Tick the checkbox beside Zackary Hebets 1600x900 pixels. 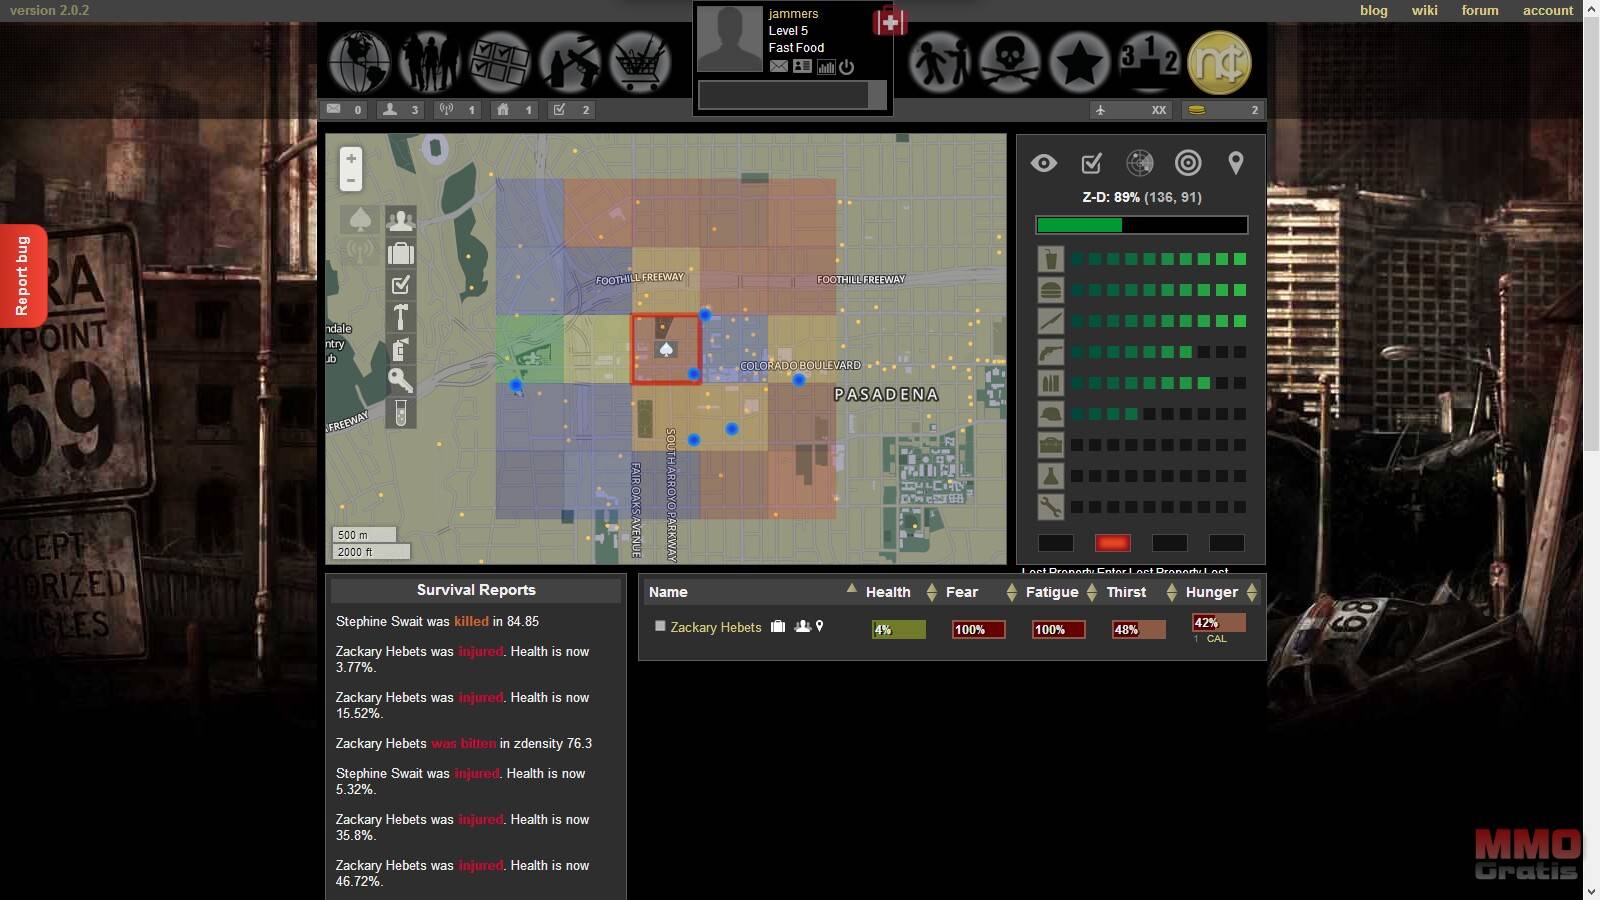[660, 626]
